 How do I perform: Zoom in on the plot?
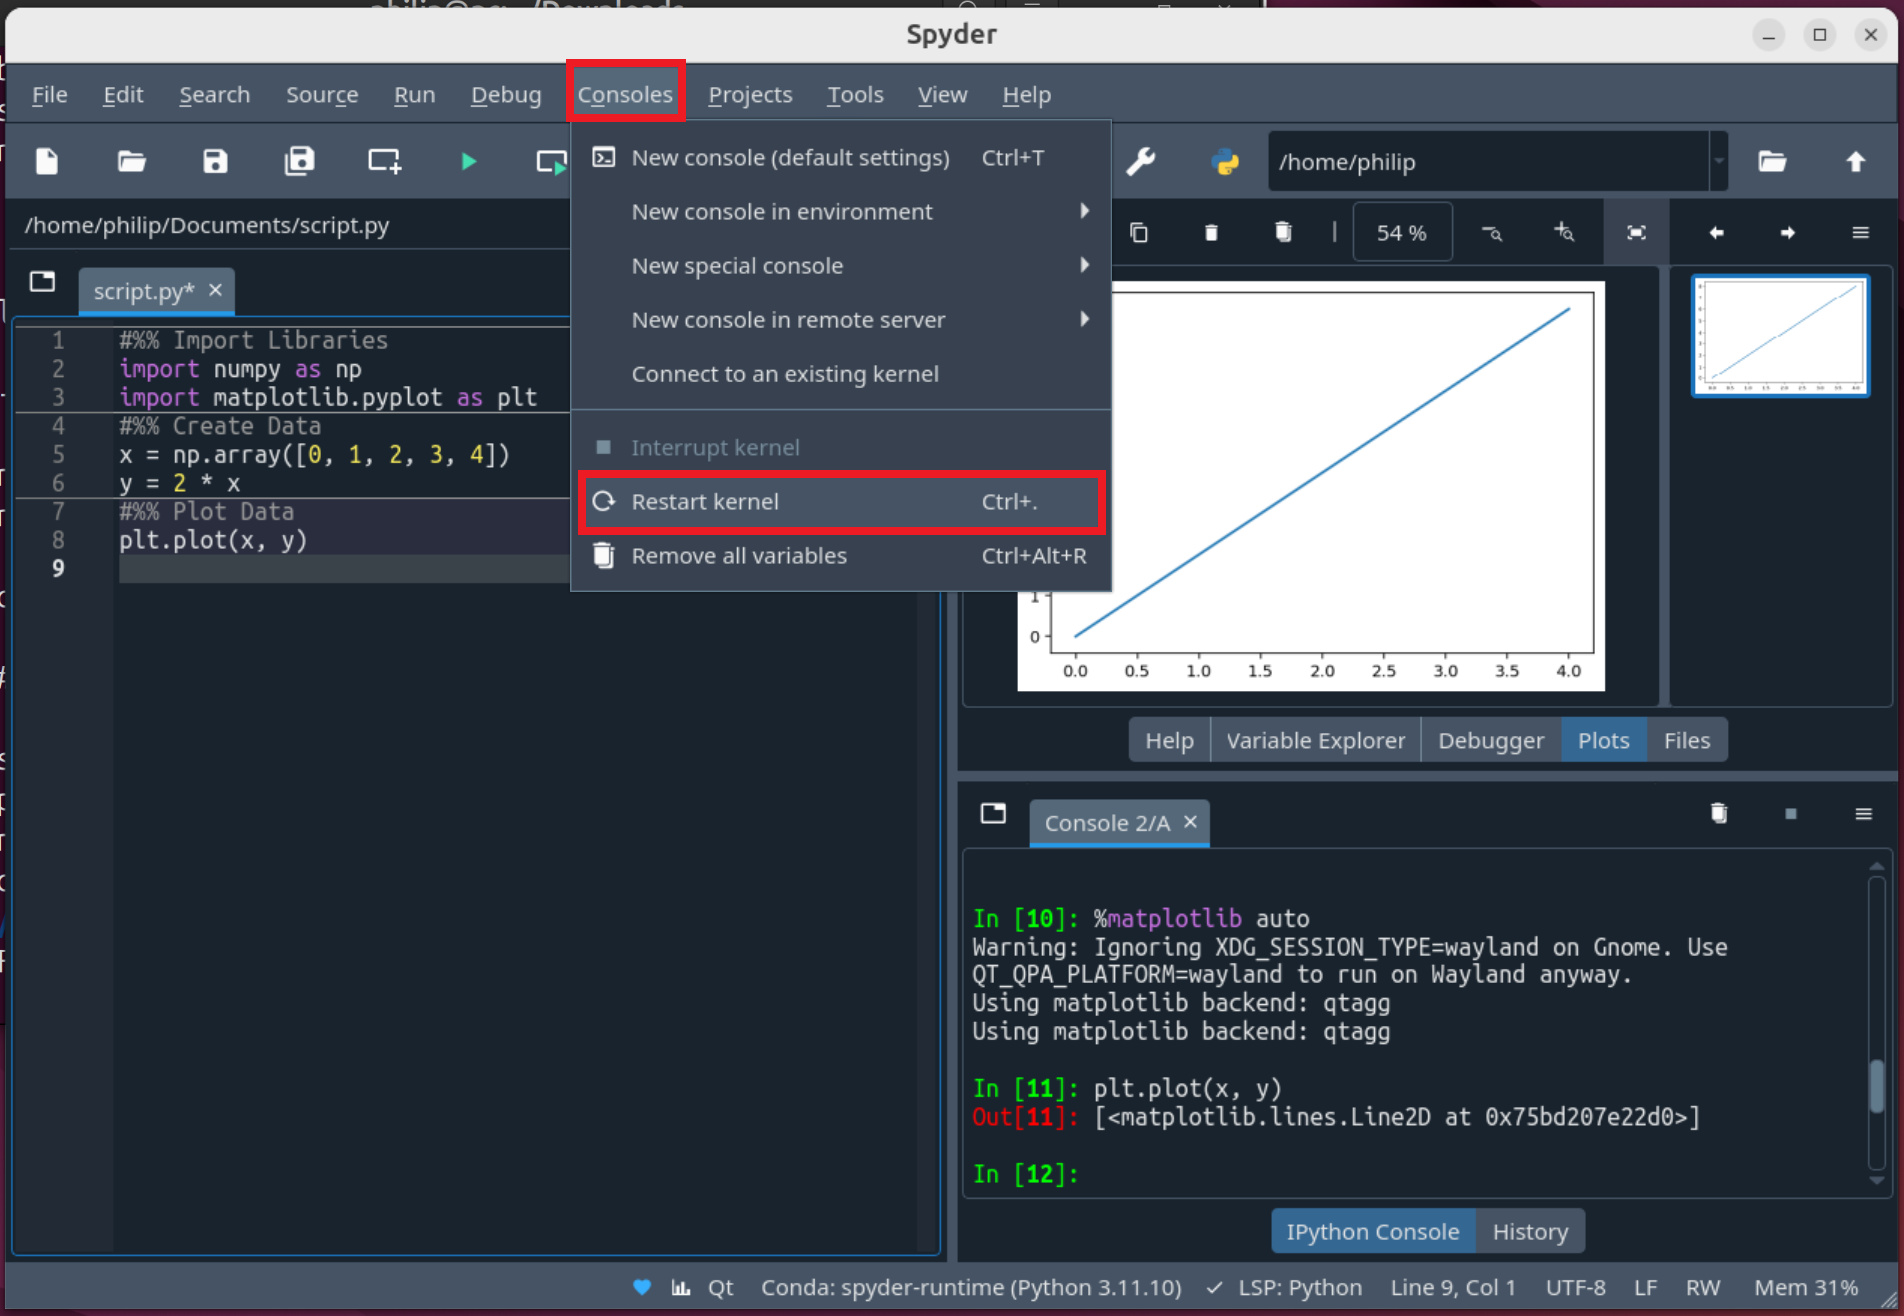click(1564, 233)
